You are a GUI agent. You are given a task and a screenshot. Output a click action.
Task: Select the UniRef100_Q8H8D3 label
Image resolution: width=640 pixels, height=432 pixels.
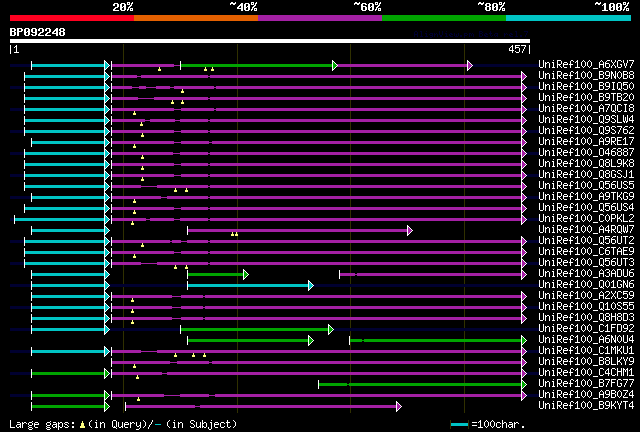tap(586, 318)
